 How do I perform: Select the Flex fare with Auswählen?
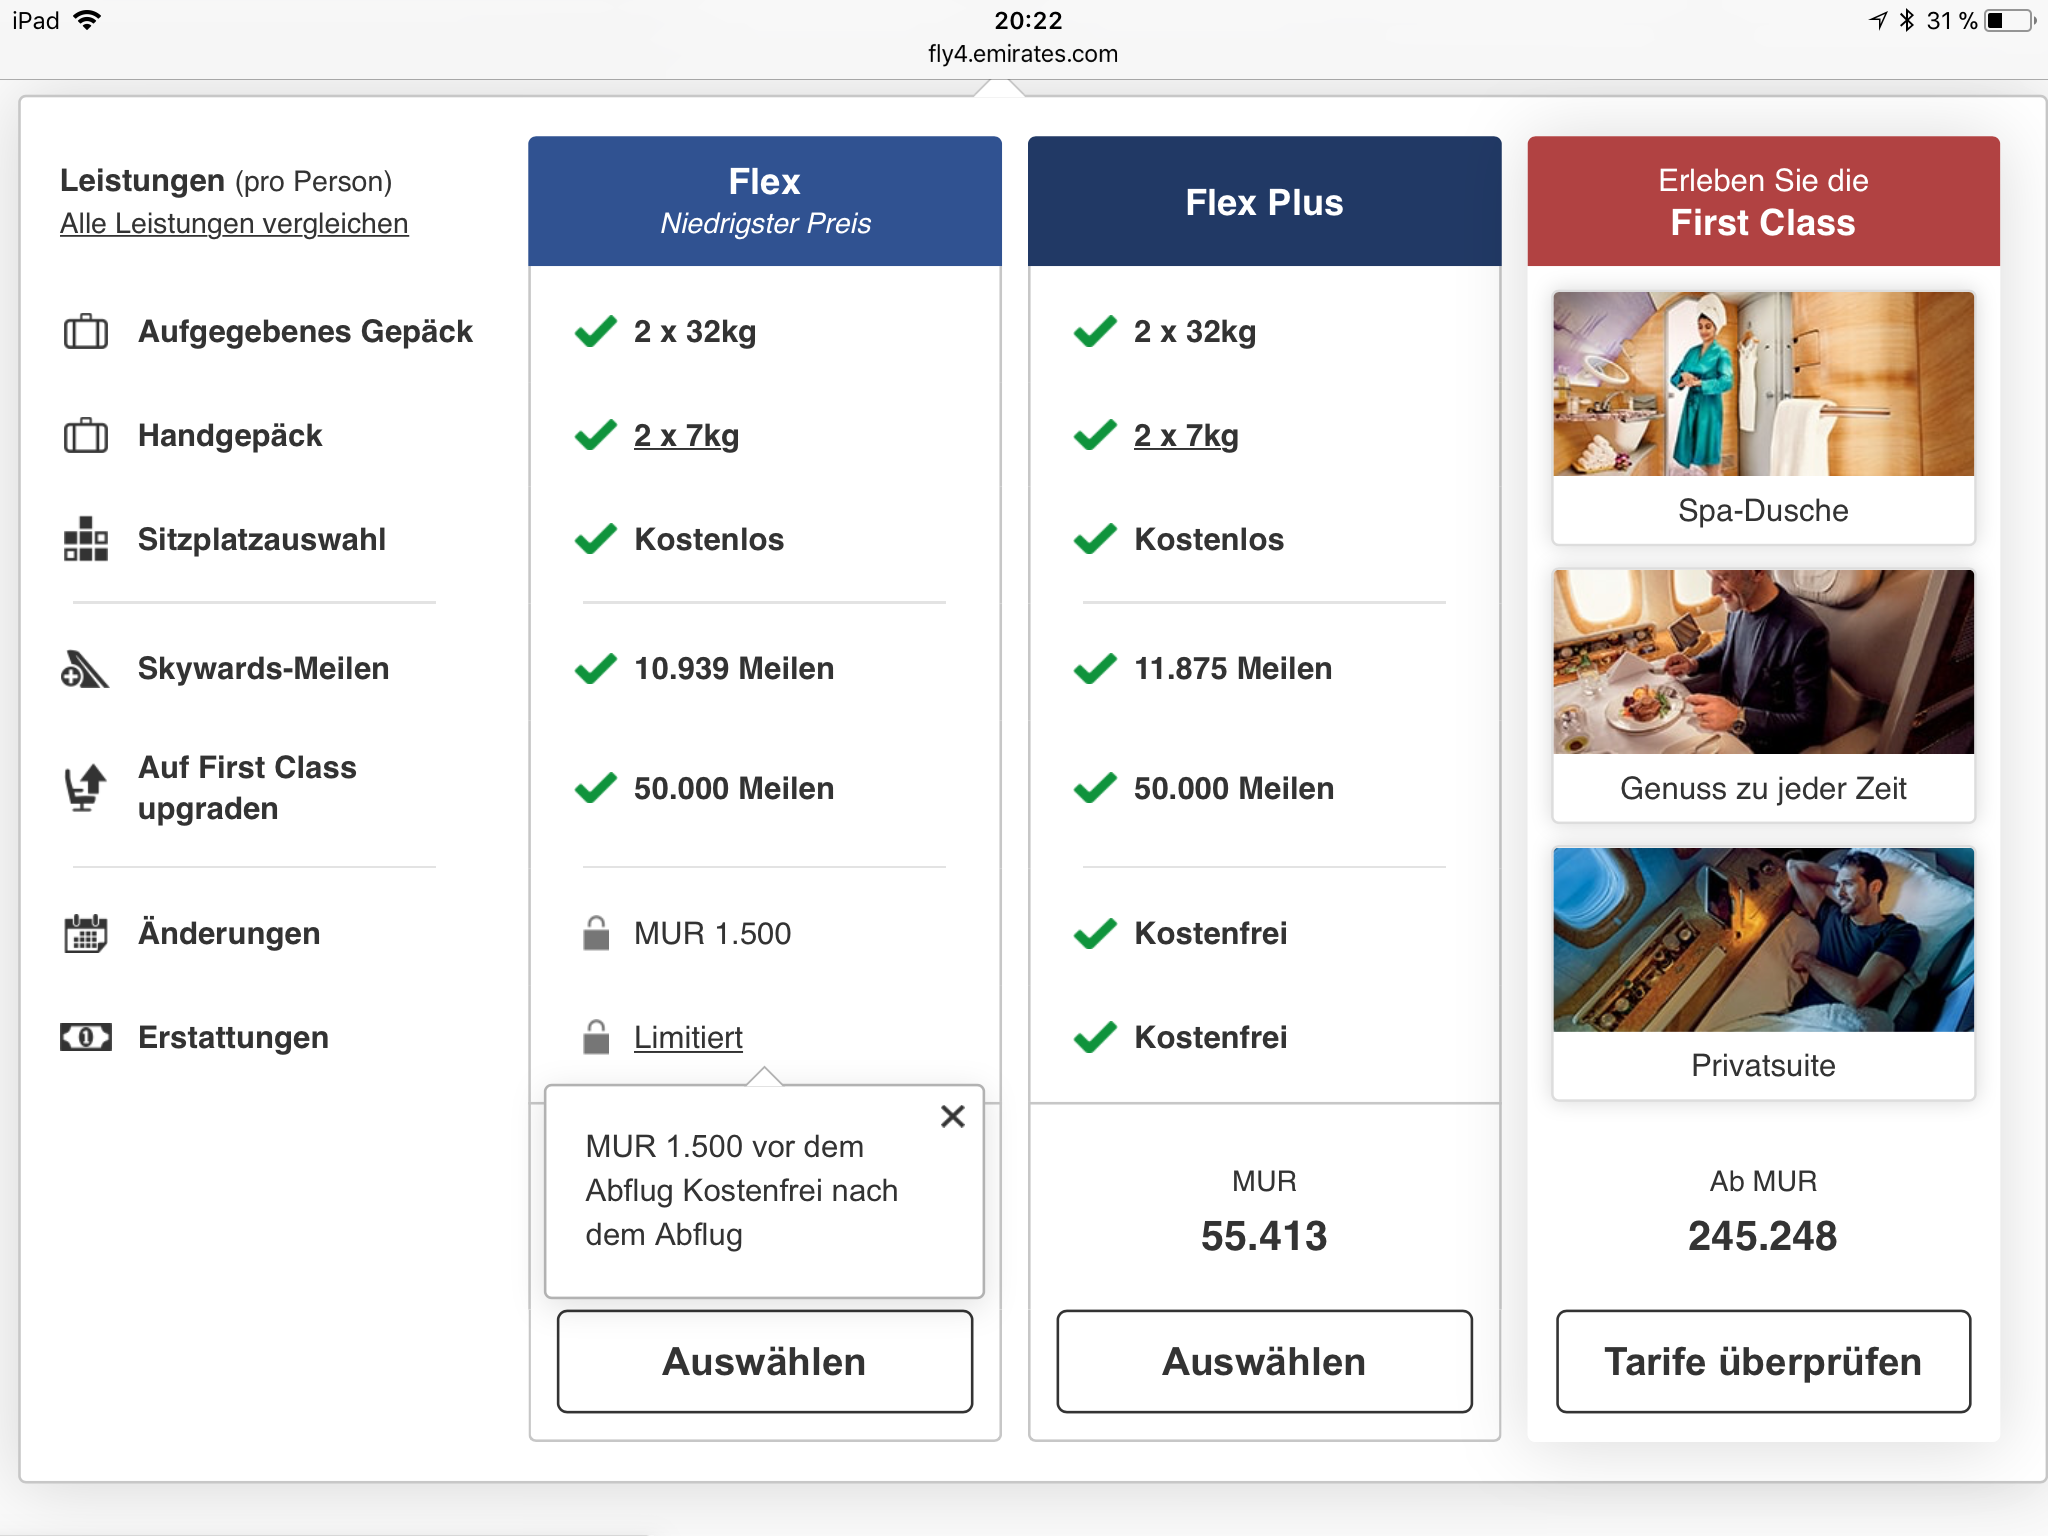(764, 1362)
